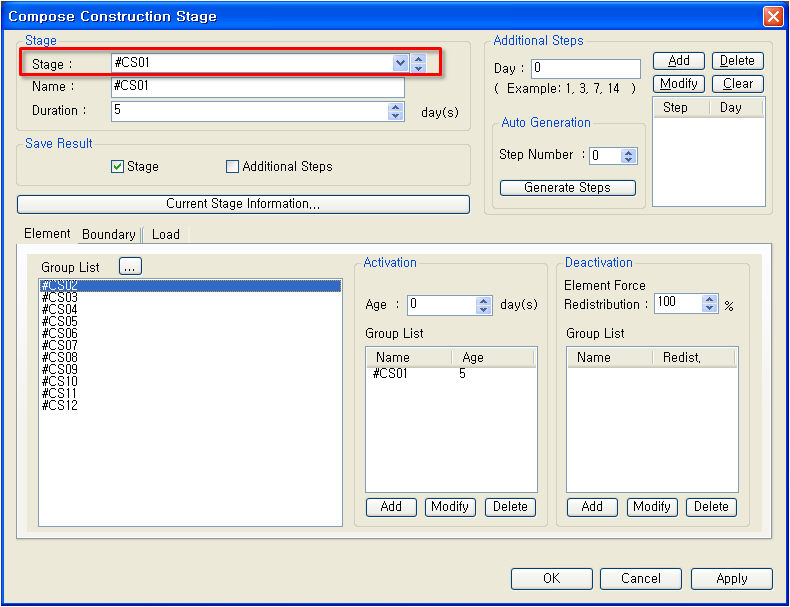Open the Stage dropdown list
790x607 pixels.
[400, 63]
